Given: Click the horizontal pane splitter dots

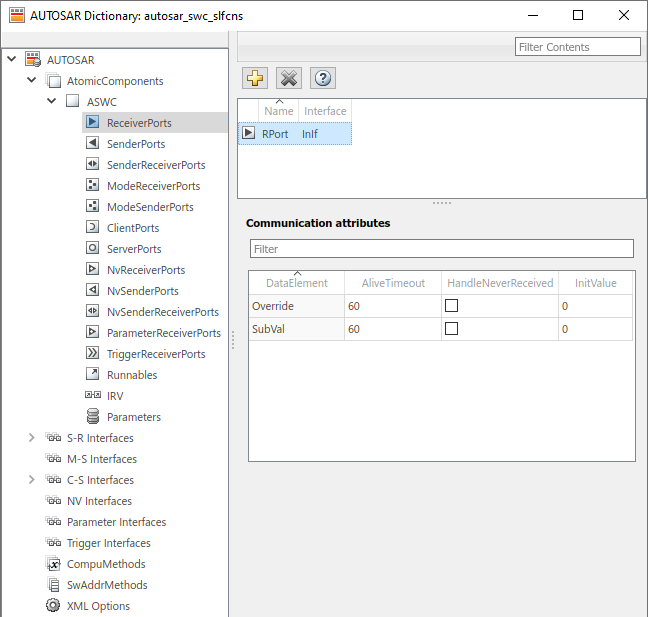Looking at the screenshot, I should [442, 203].
